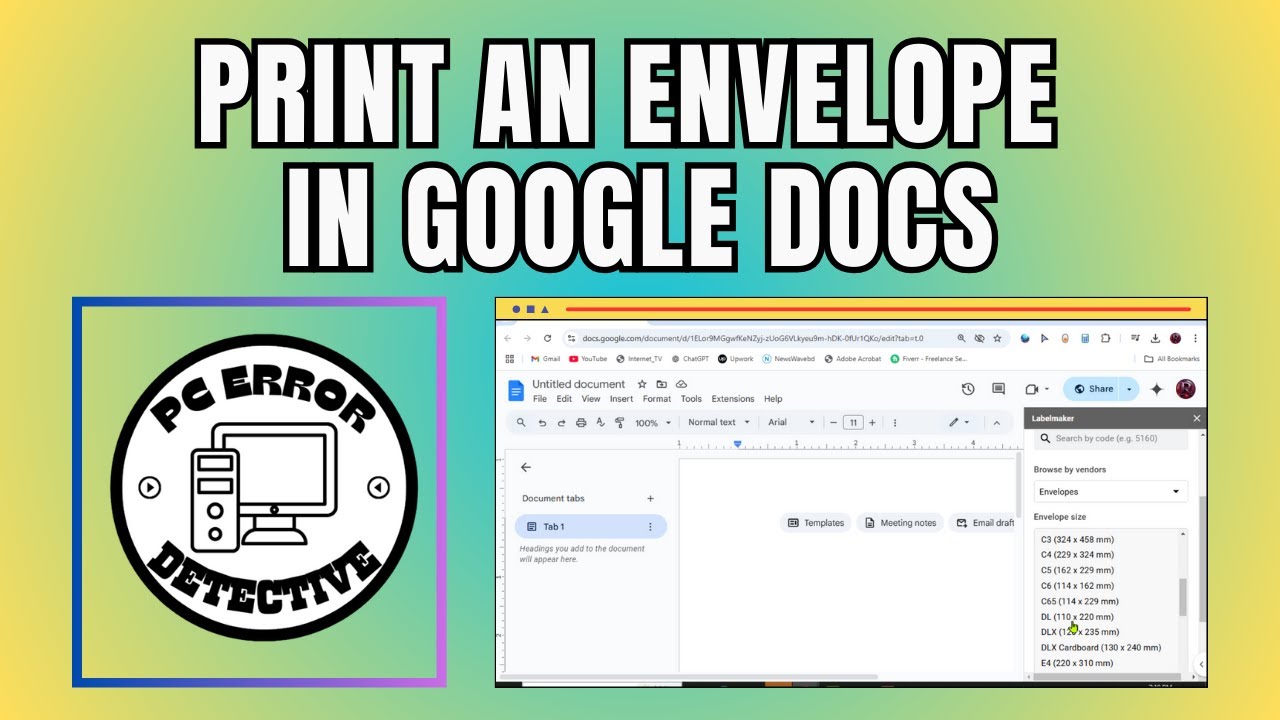Image resolution: width=1280 pixels, height=720 pixels.
Task: Click the toolbar search magnifier icon
Action: [521, 423]
